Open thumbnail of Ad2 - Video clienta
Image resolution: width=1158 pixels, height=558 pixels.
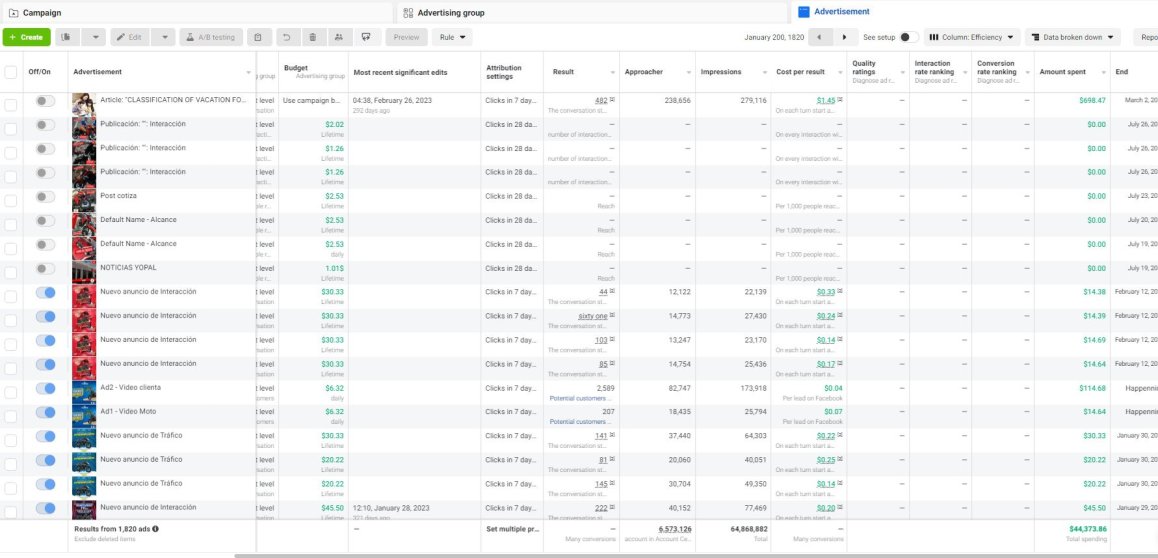click(83, 392)
